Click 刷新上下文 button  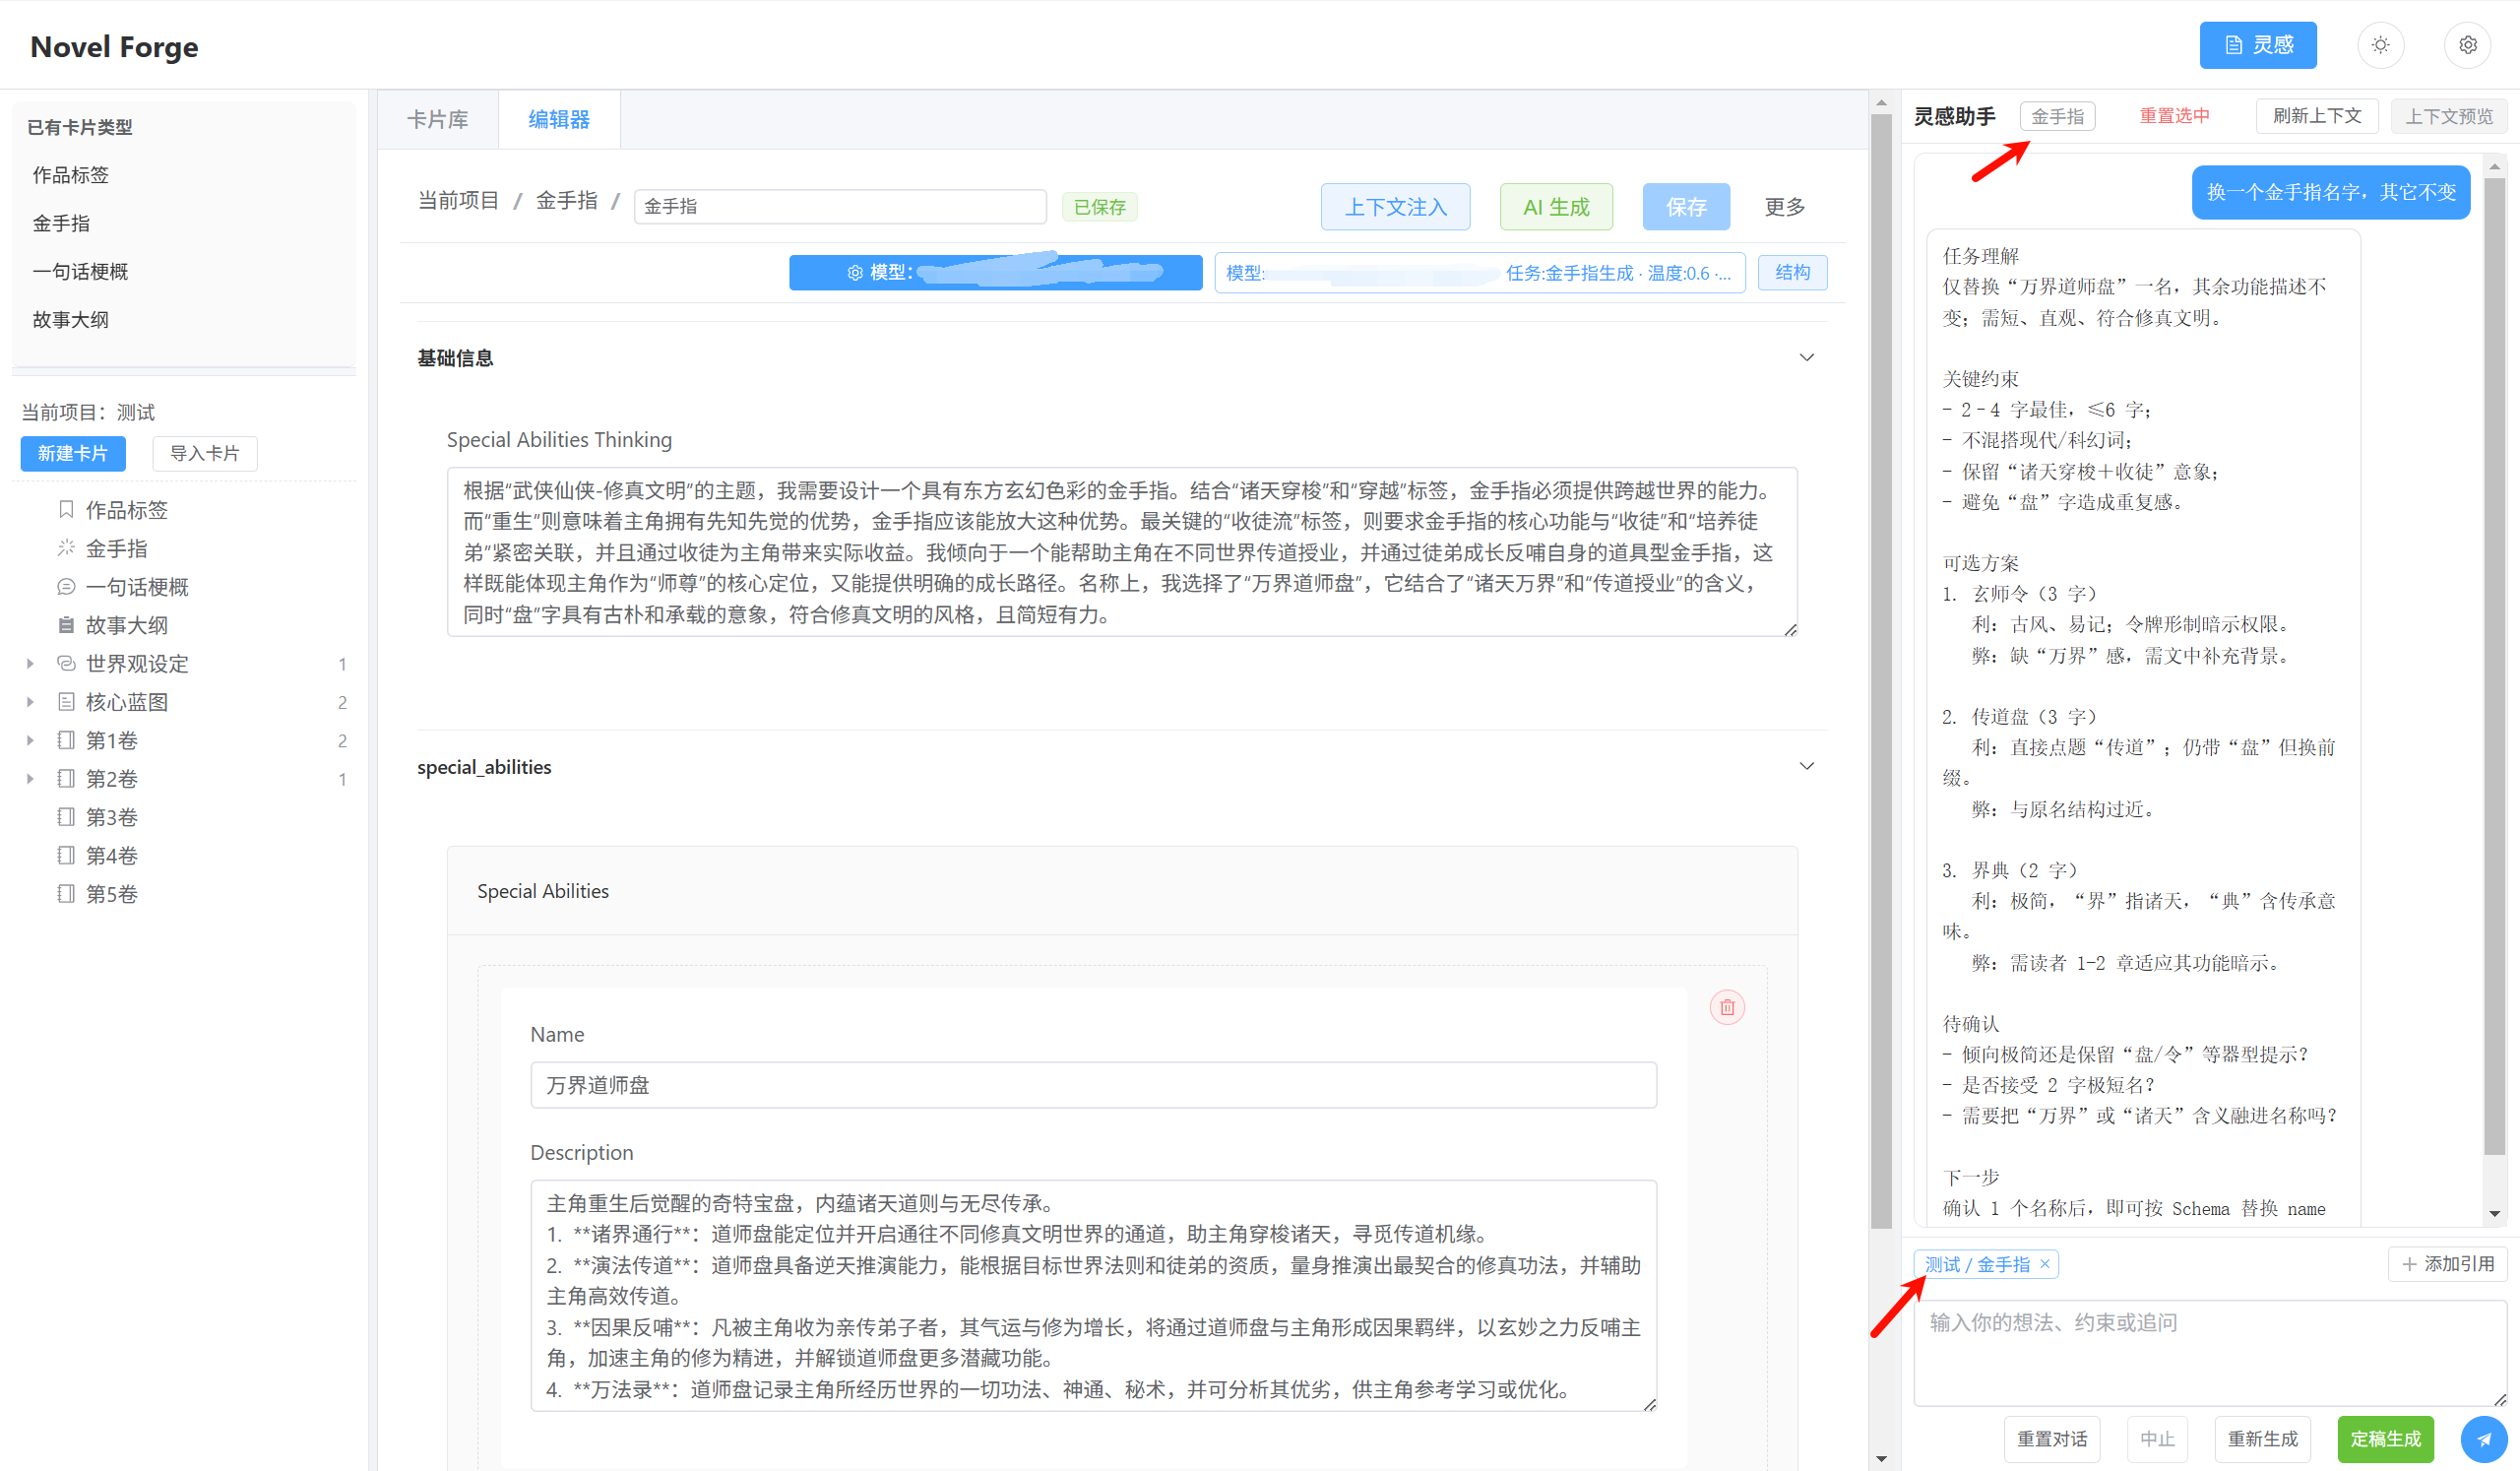(x=2317, y=116)
